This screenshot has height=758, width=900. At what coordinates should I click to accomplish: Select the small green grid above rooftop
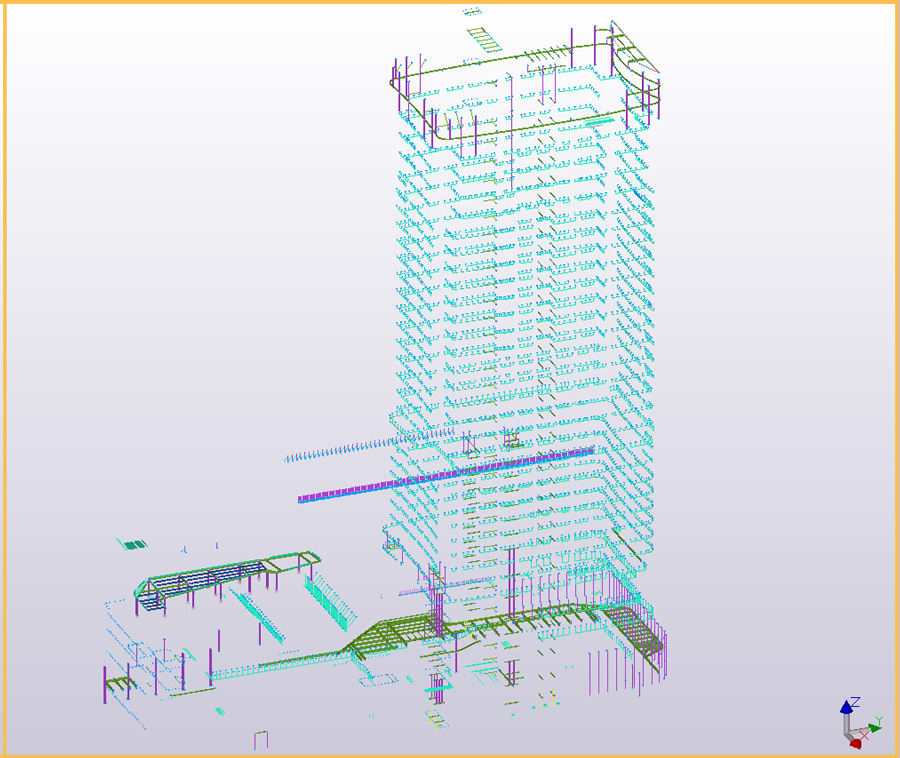click(x=483, y=39)
